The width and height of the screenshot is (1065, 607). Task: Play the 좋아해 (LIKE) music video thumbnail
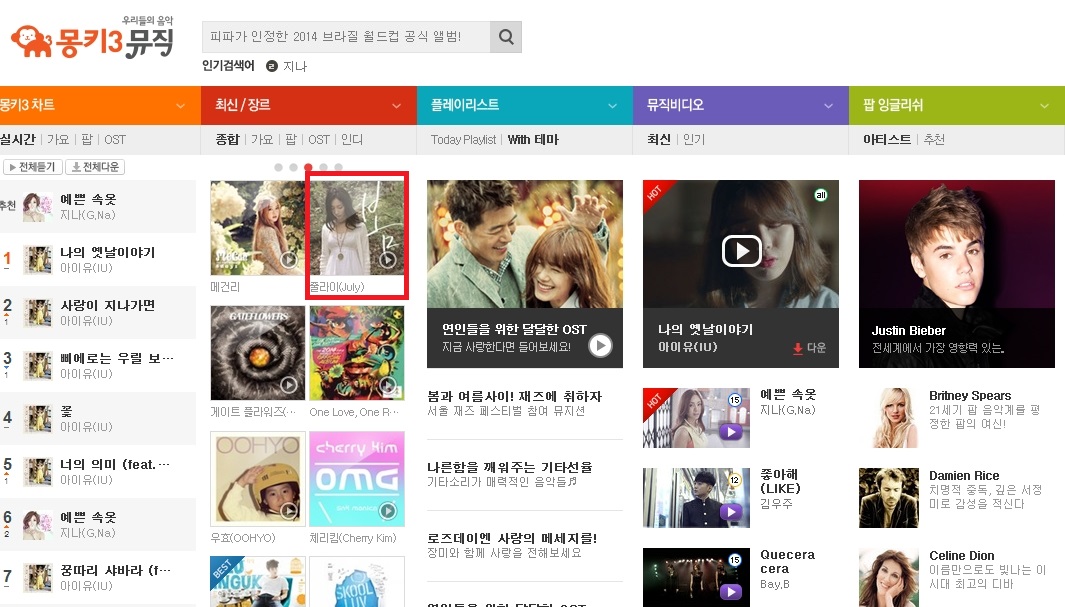pos(731,511)
